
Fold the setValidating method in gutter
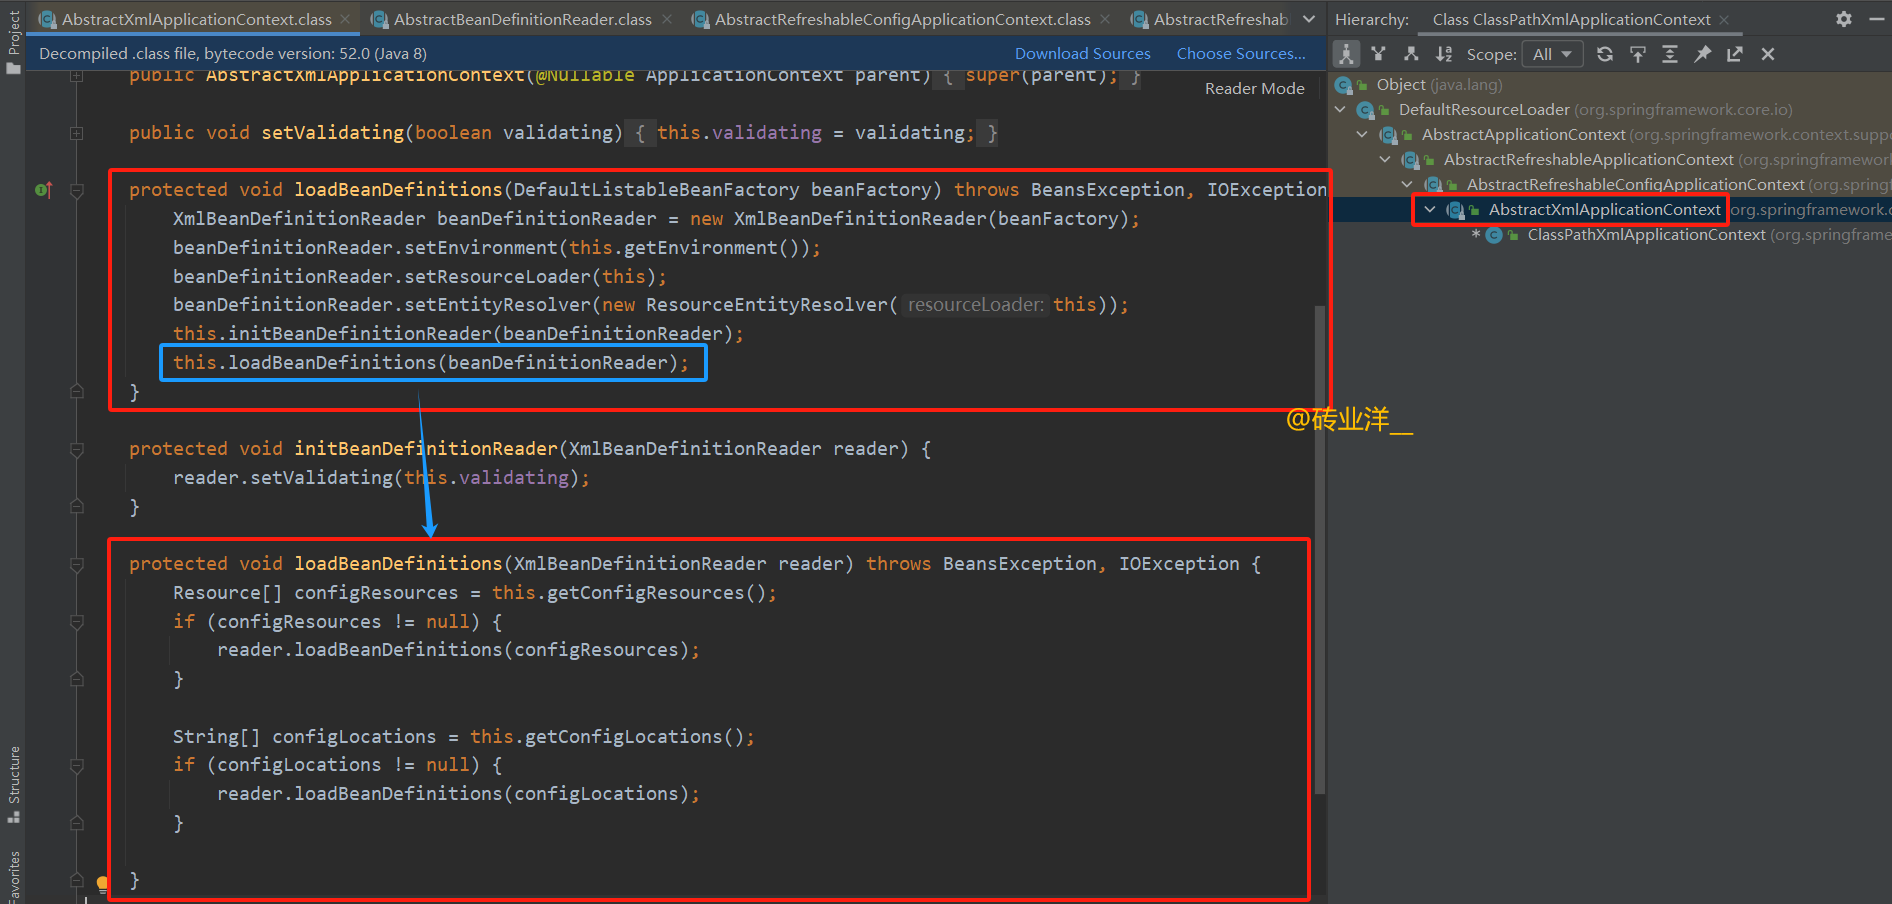pyautogui.click(x=77, y=133)
